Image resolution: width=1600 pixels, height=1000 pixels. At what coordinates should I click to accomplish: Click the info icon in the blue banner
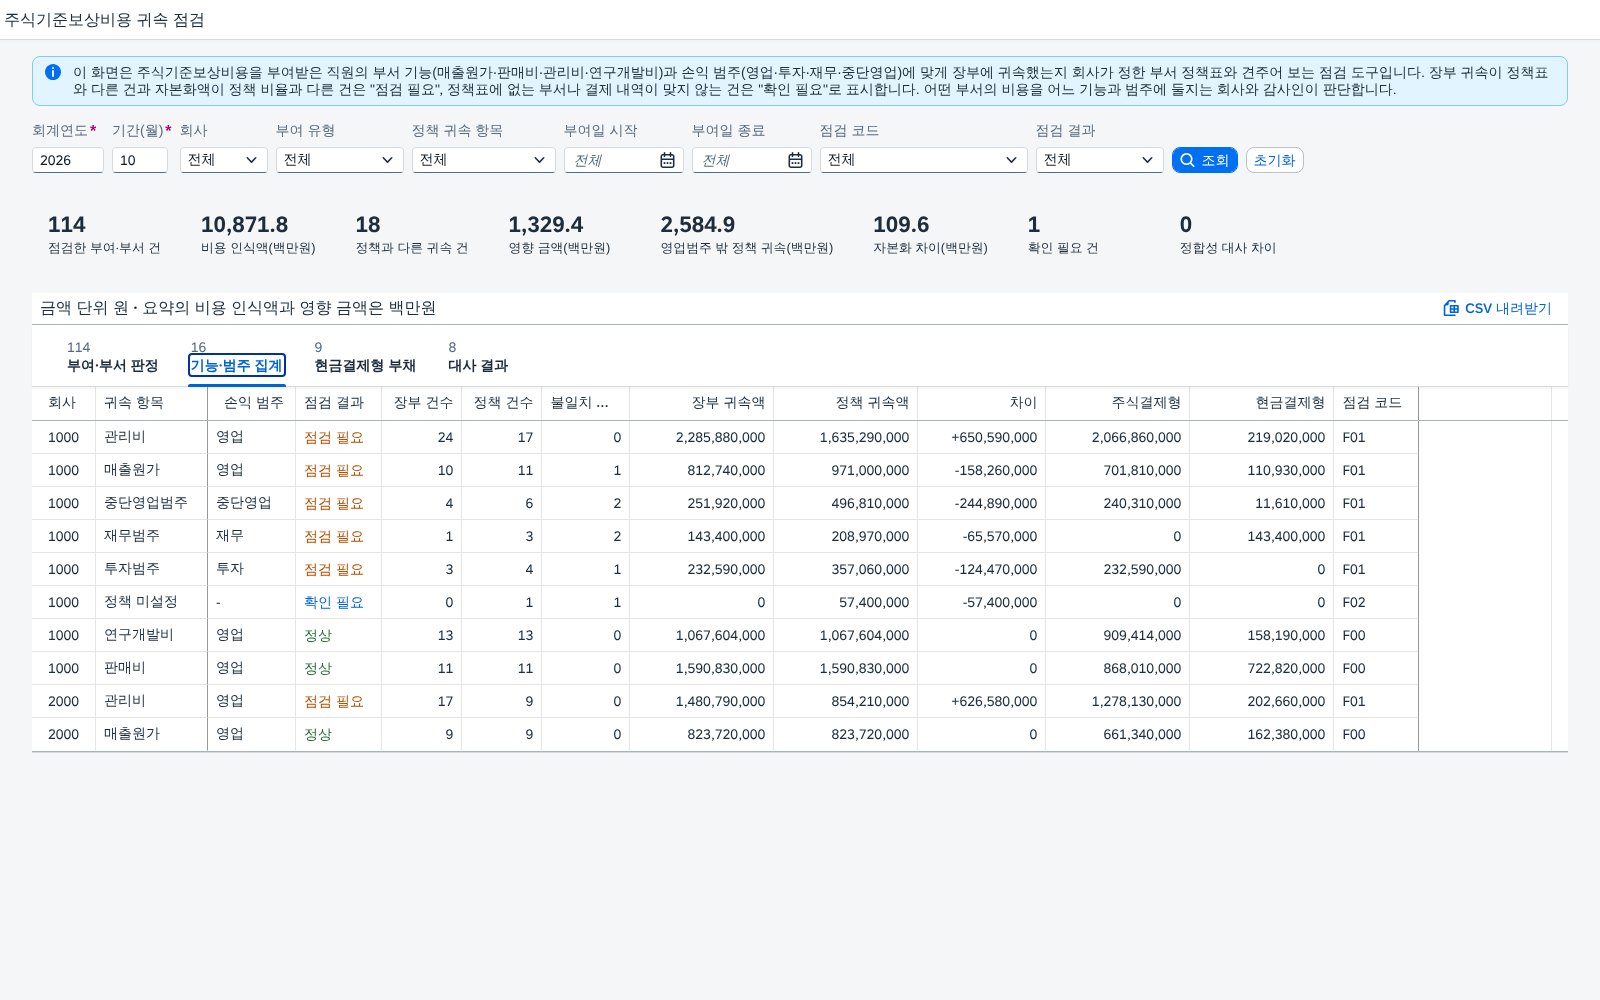53,72
